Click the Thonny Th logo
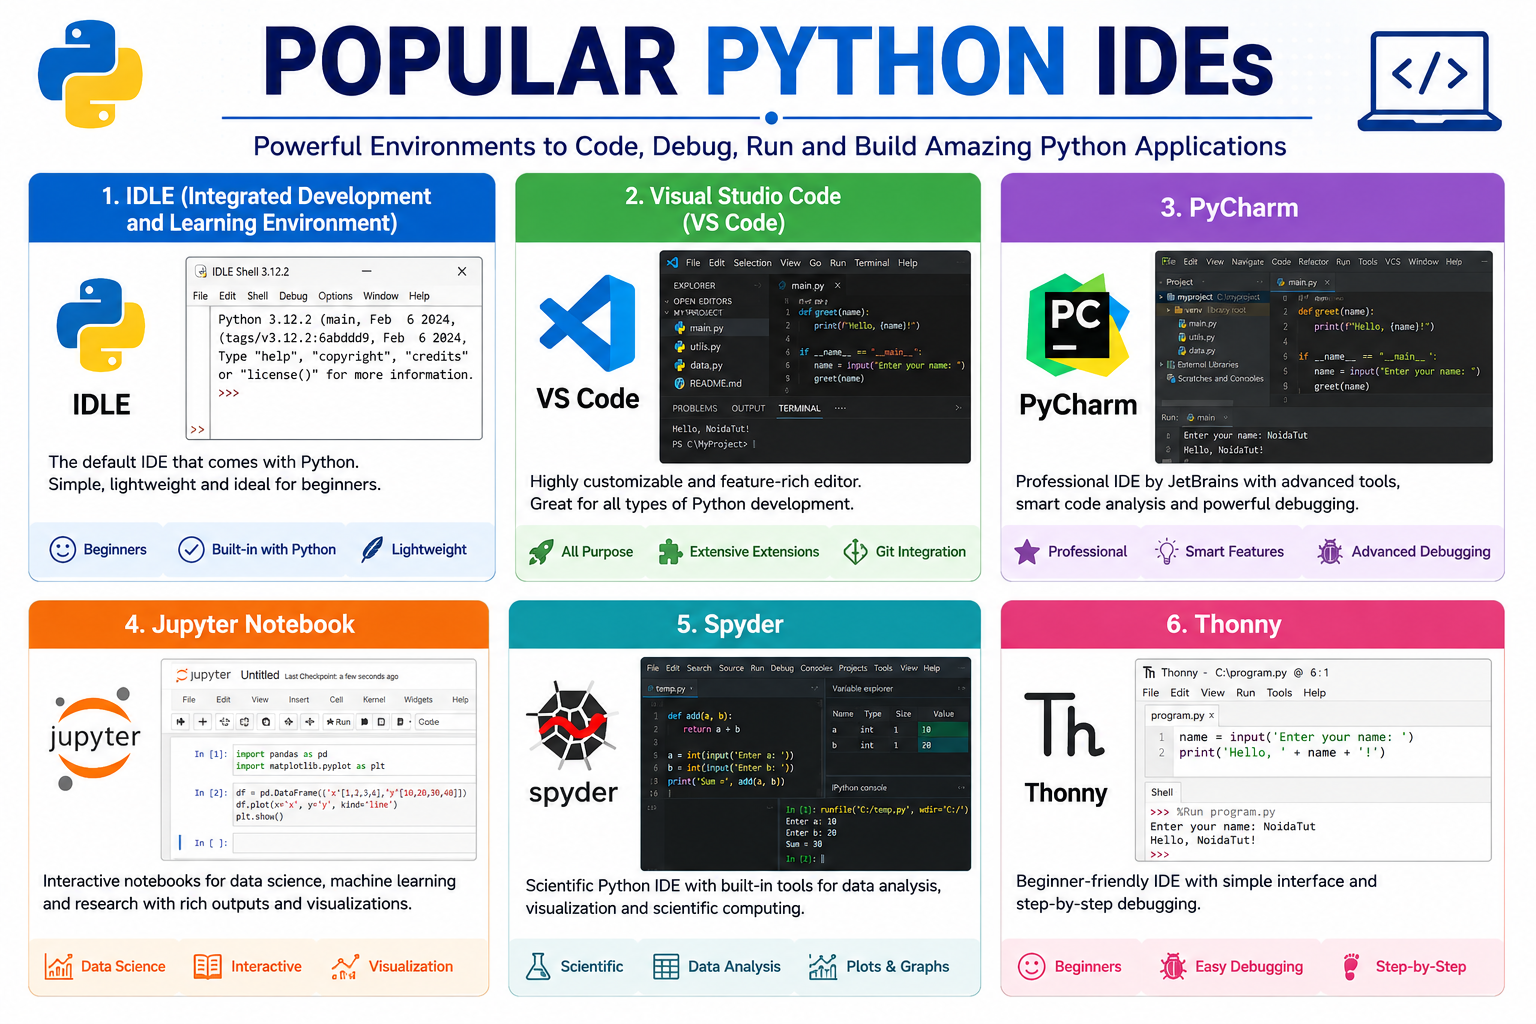Image resolution: width=1536 pixels, height=1024 pixels. (x=1064, y=724)
